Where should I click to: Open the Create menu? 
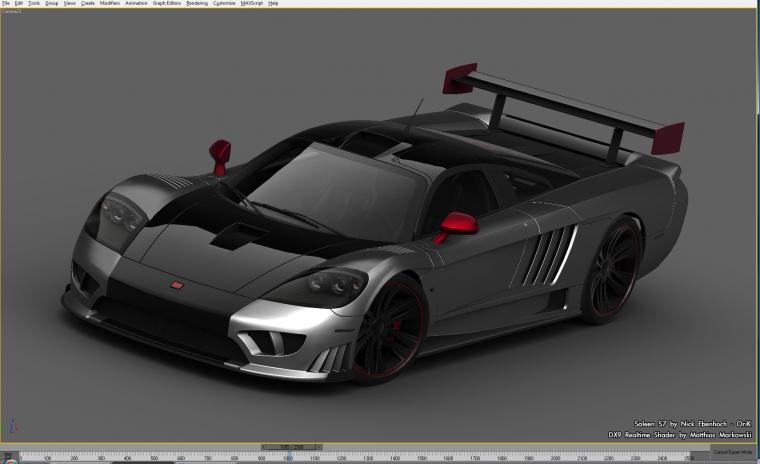click(x=88, y=3)
